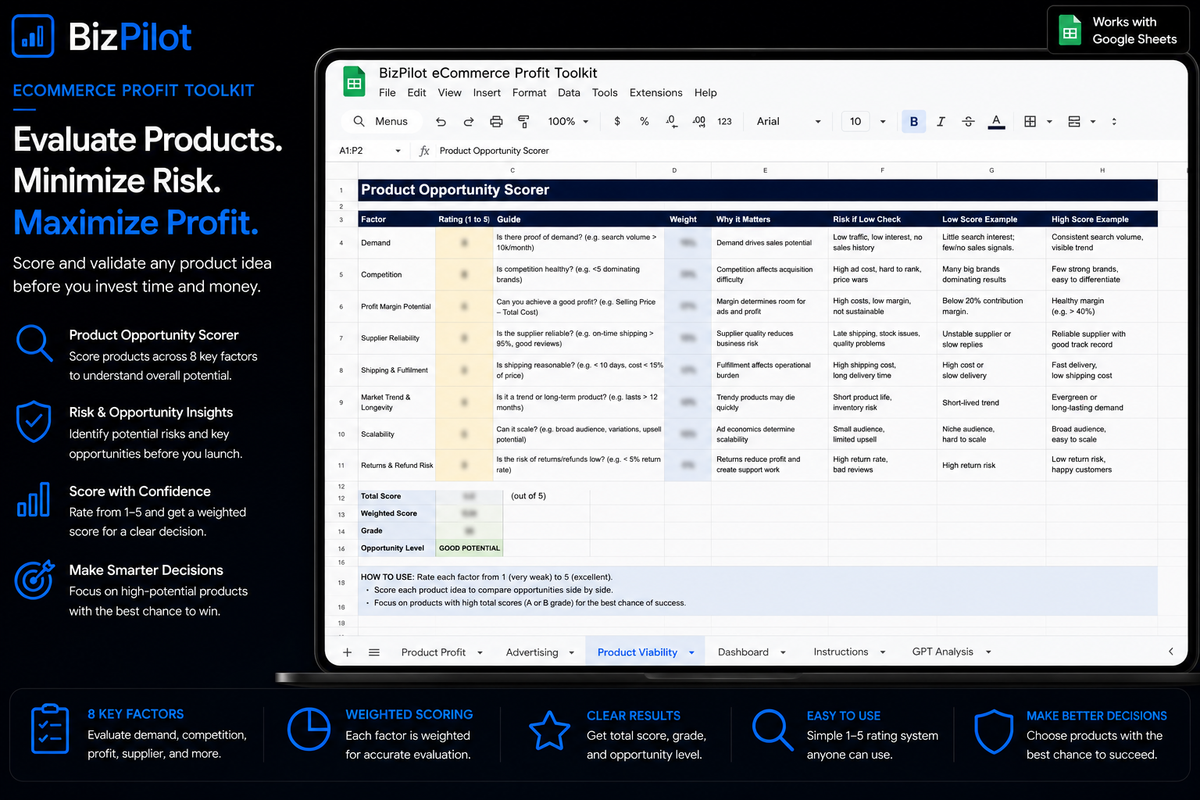Click the formula bar text Product Opportunity Scorer

[494, 151]
